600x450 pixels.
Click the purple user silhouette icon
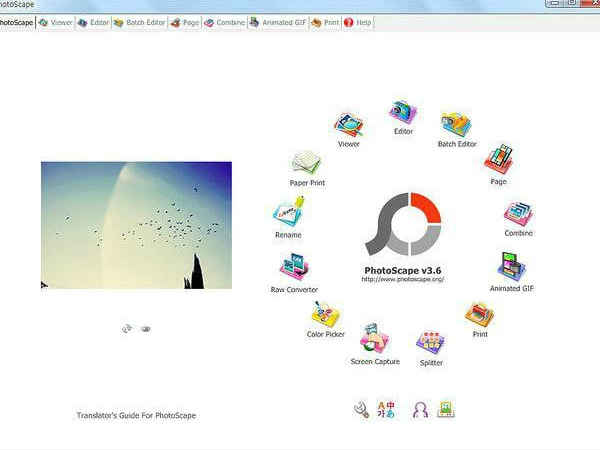point(420,410)
